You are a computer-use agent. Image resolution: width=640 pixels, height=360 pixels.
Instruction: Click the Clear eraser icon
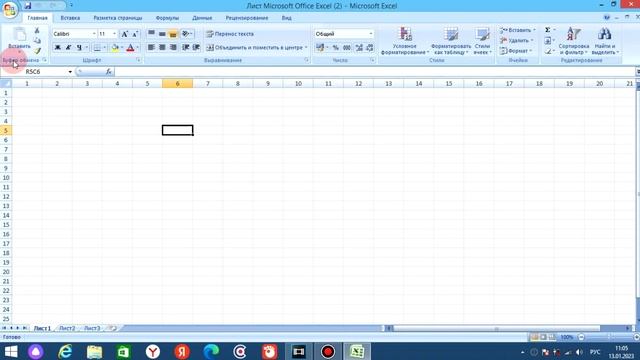point(548,51)
